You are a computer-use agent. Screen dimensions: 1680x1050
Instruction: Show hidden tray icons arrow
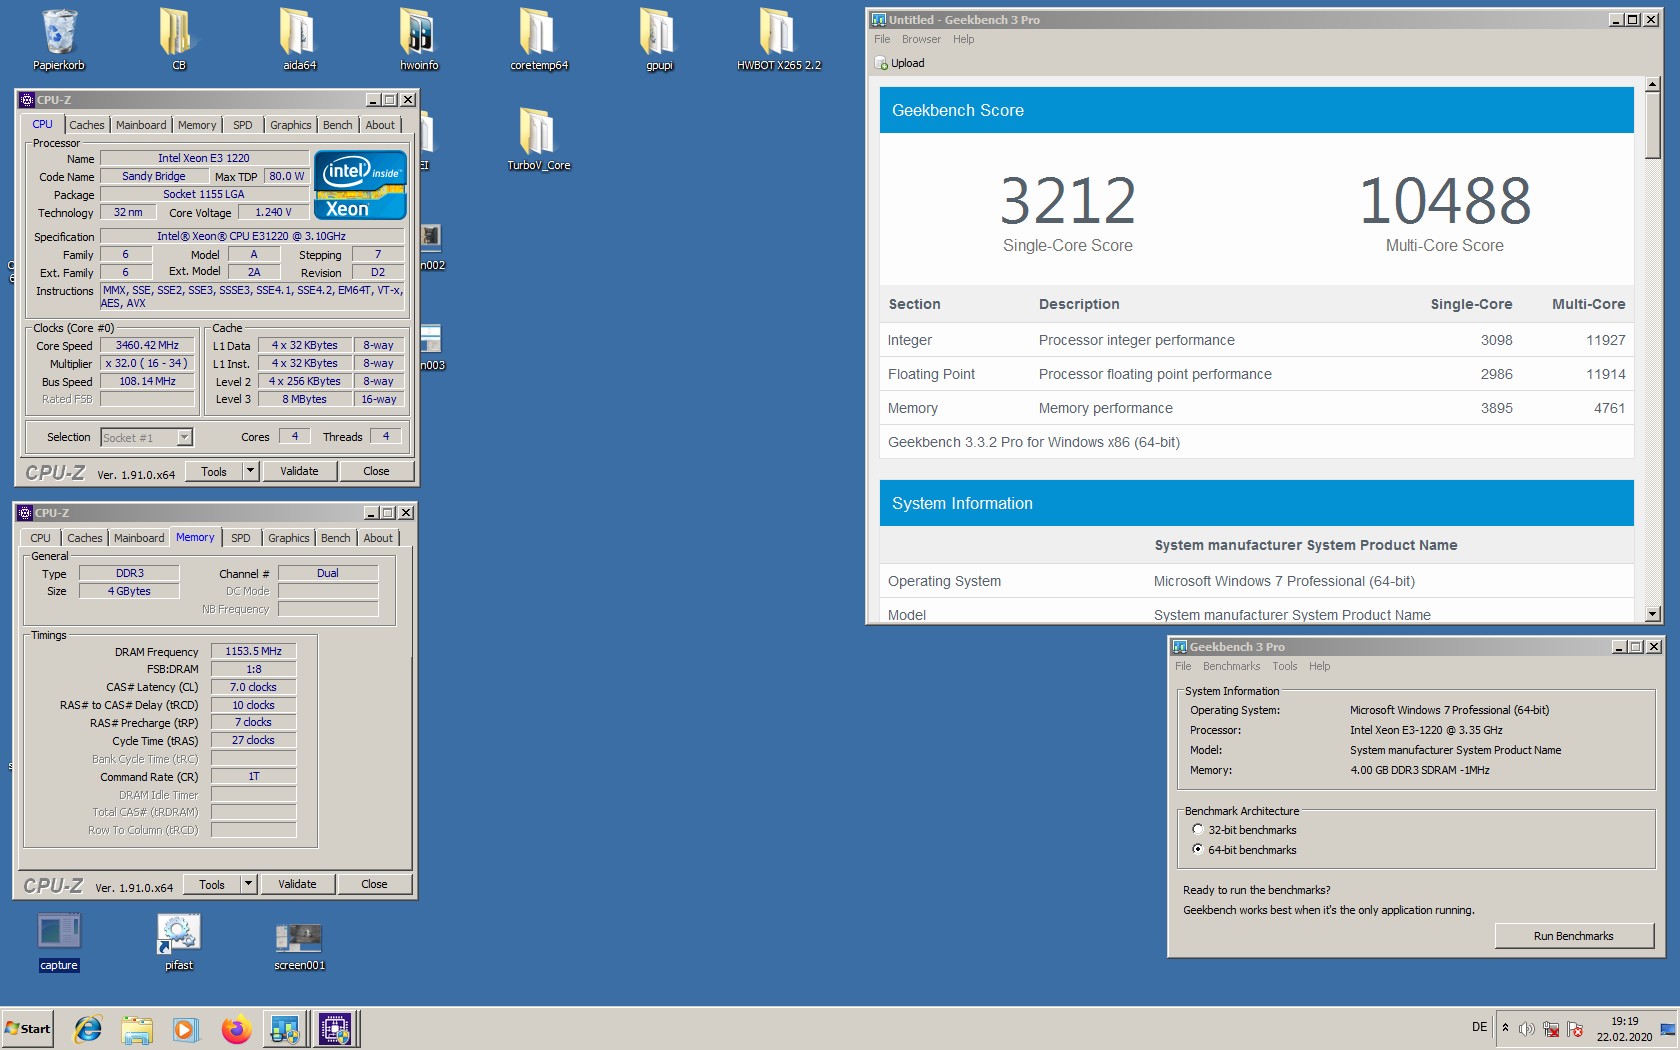tap(1505, 1028)
